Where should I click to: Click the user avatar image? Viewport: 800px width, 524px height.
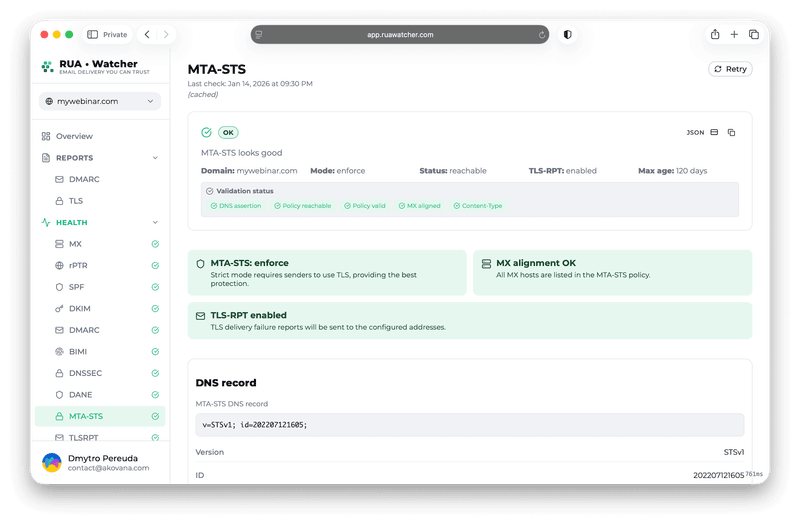point(52,462)
